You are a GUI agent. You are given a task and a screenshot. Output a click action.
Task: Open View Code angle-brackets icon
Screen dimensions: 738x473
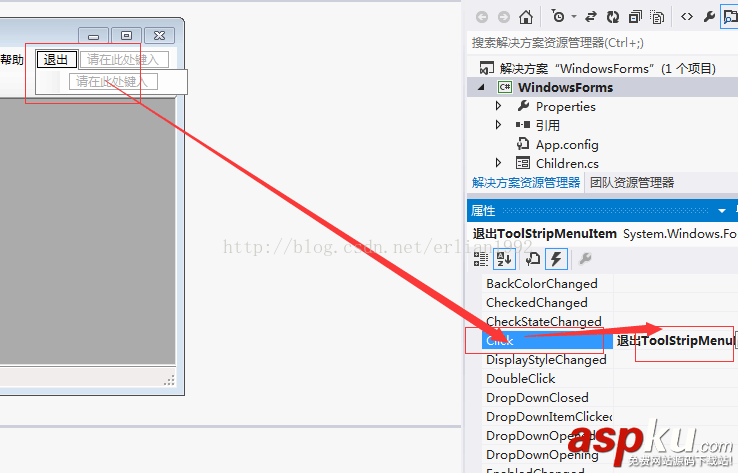[687, 17]
